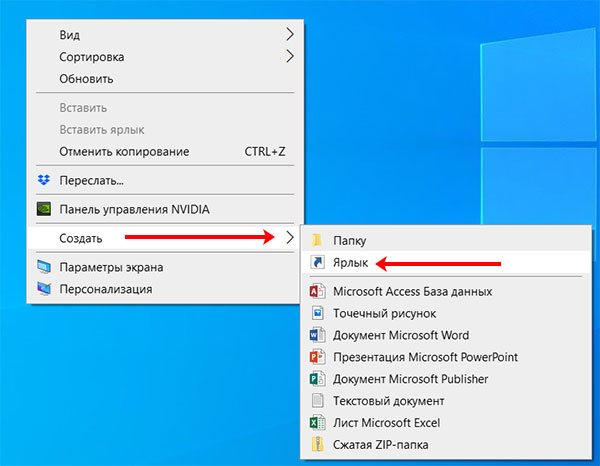Screen dimensions: 600x466
Task: Click the PowerPoint presentation icon
Action: pos(317,357)
